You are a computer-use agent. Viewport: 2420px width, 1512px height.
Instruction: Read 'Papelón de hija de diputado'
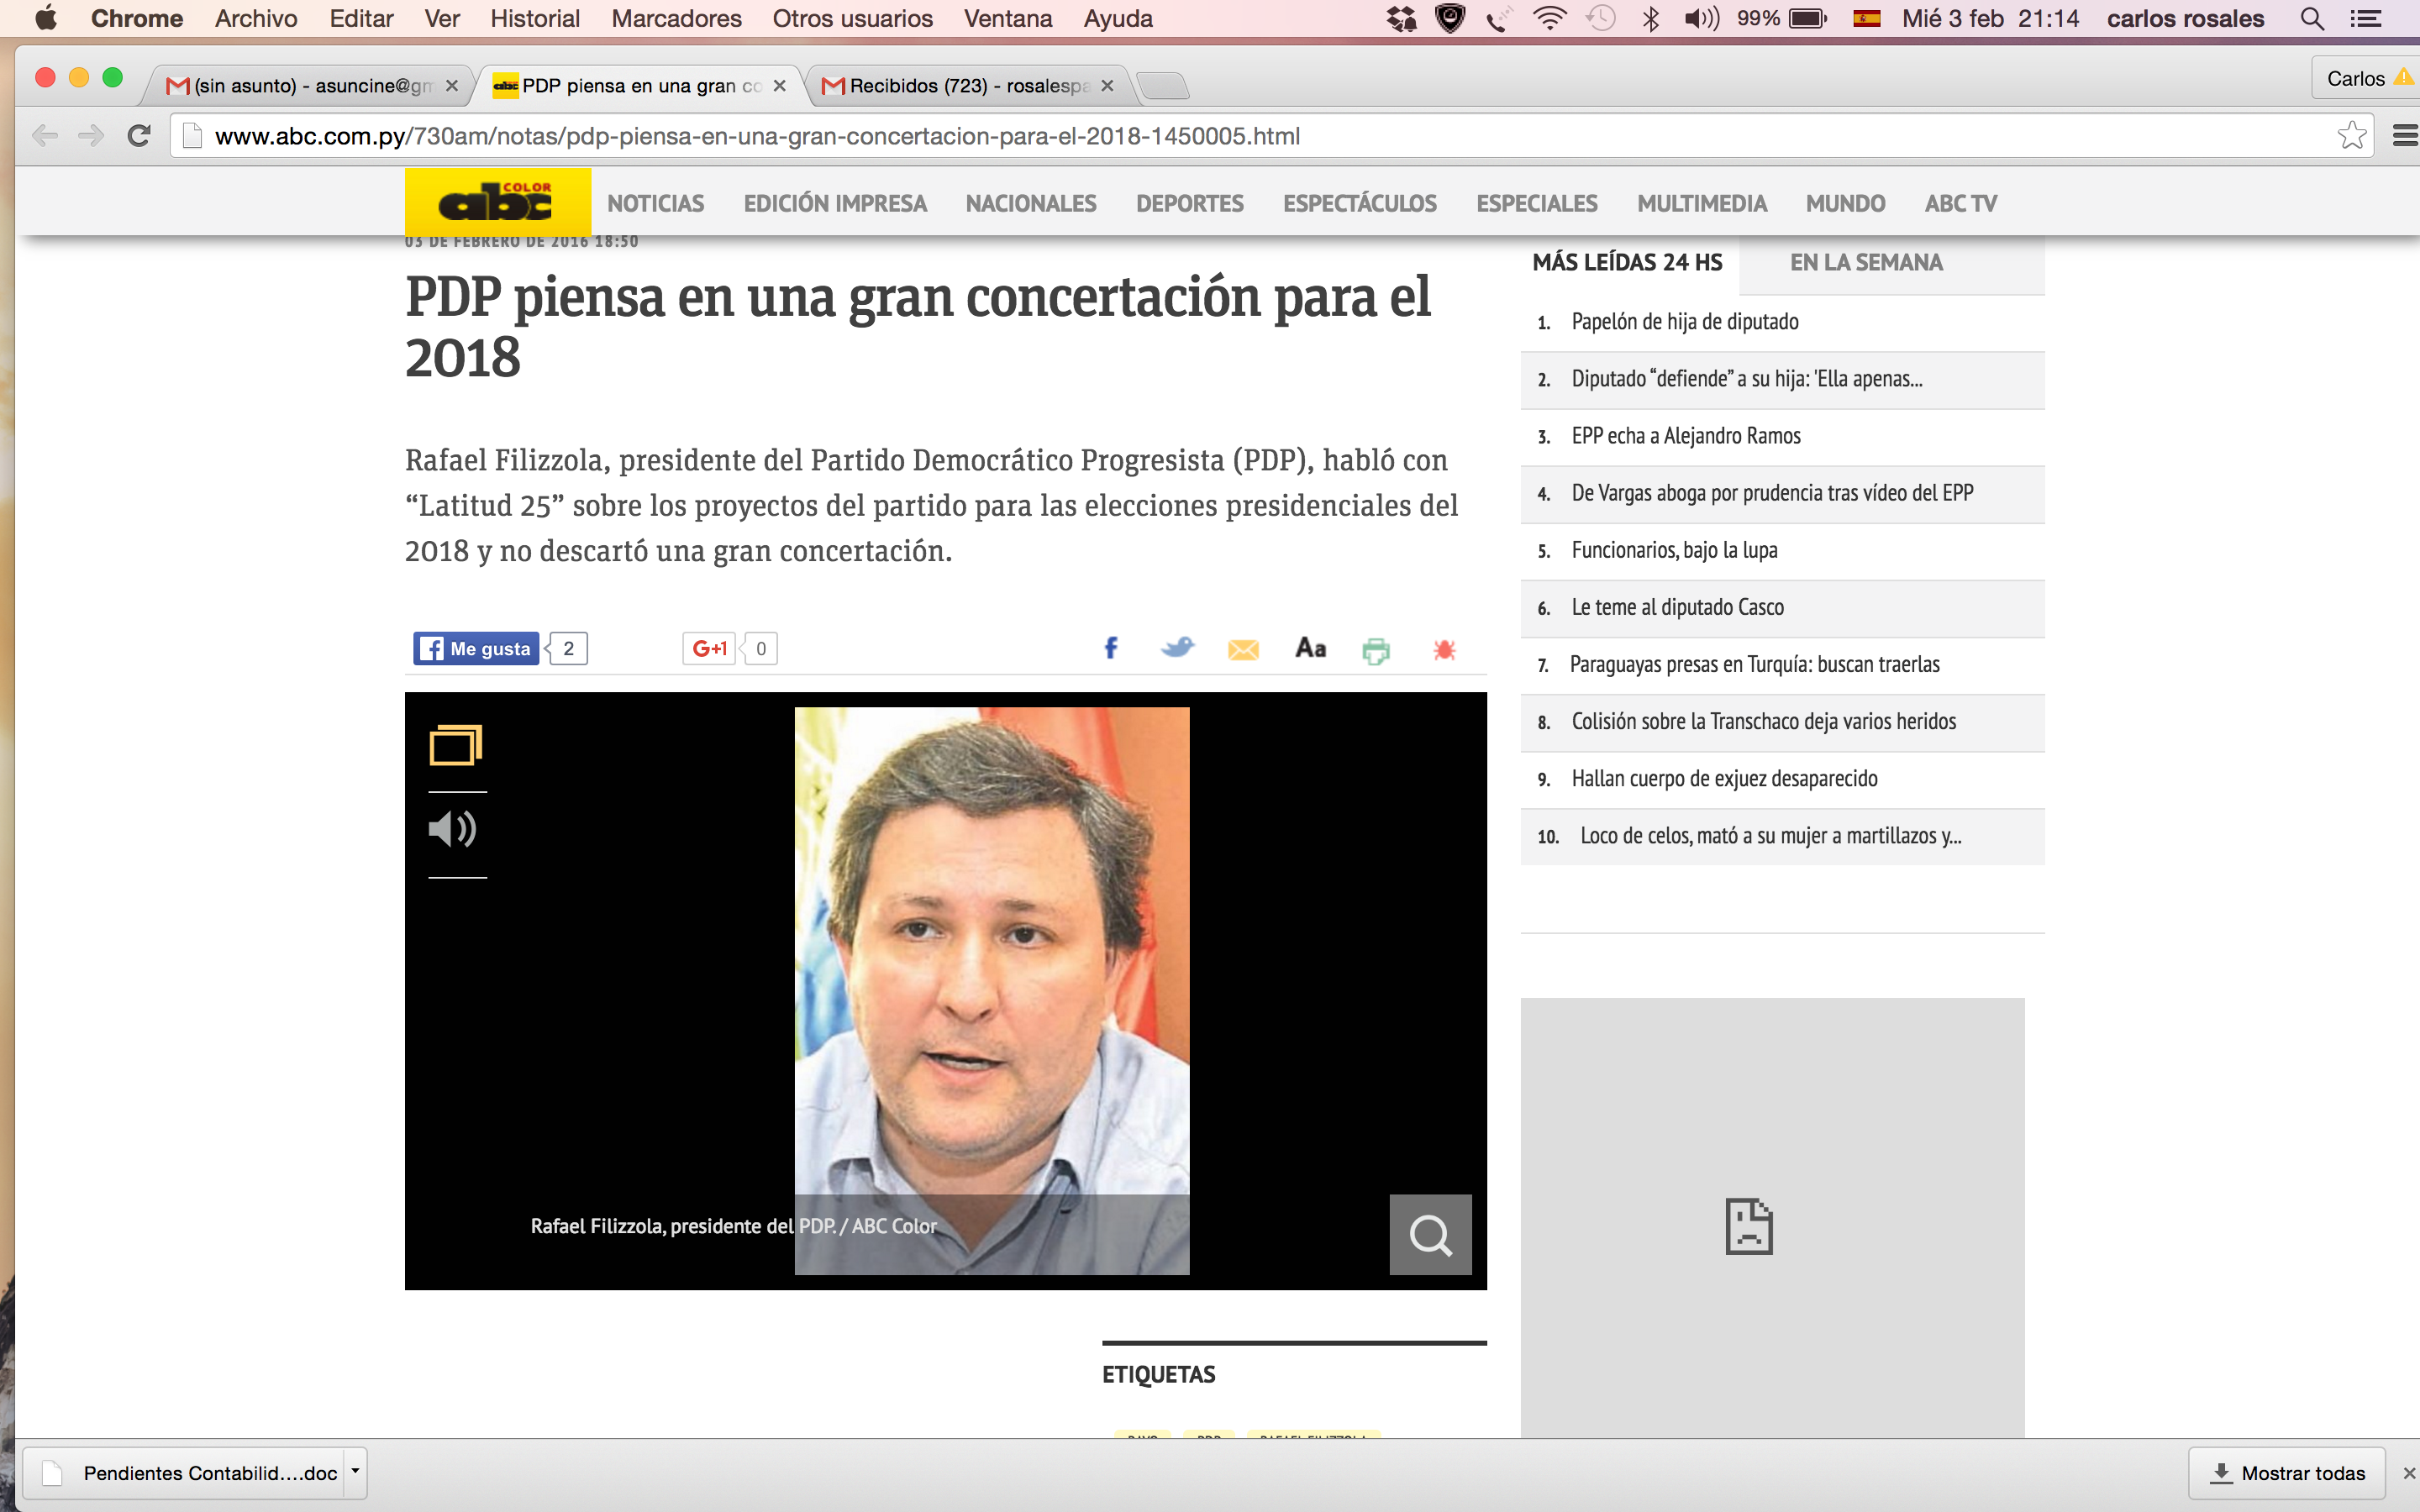(1685, 322)
